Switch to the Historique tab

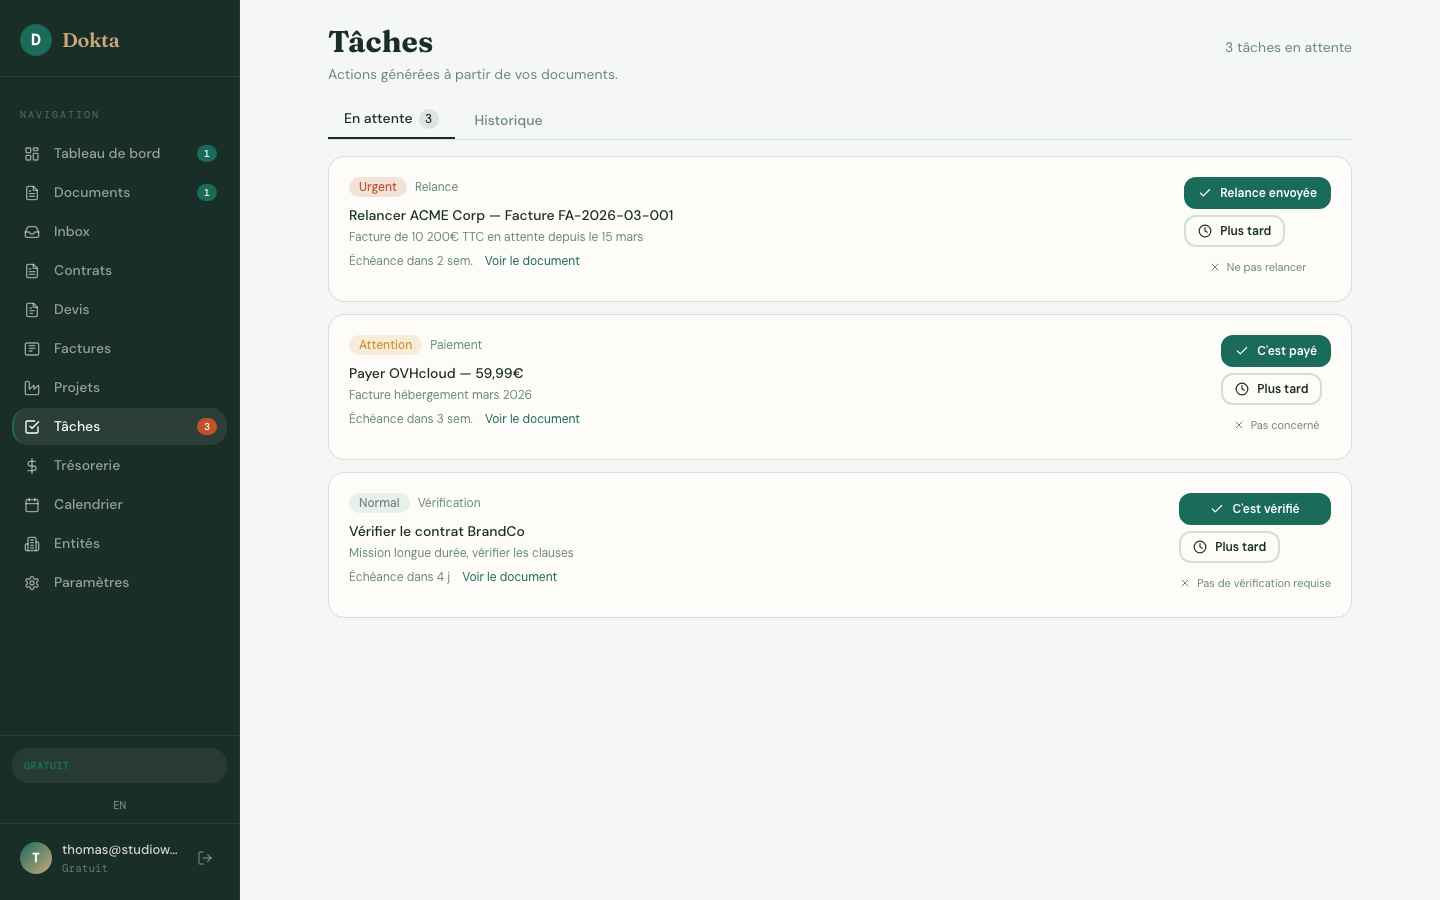(x=508, y=120)
